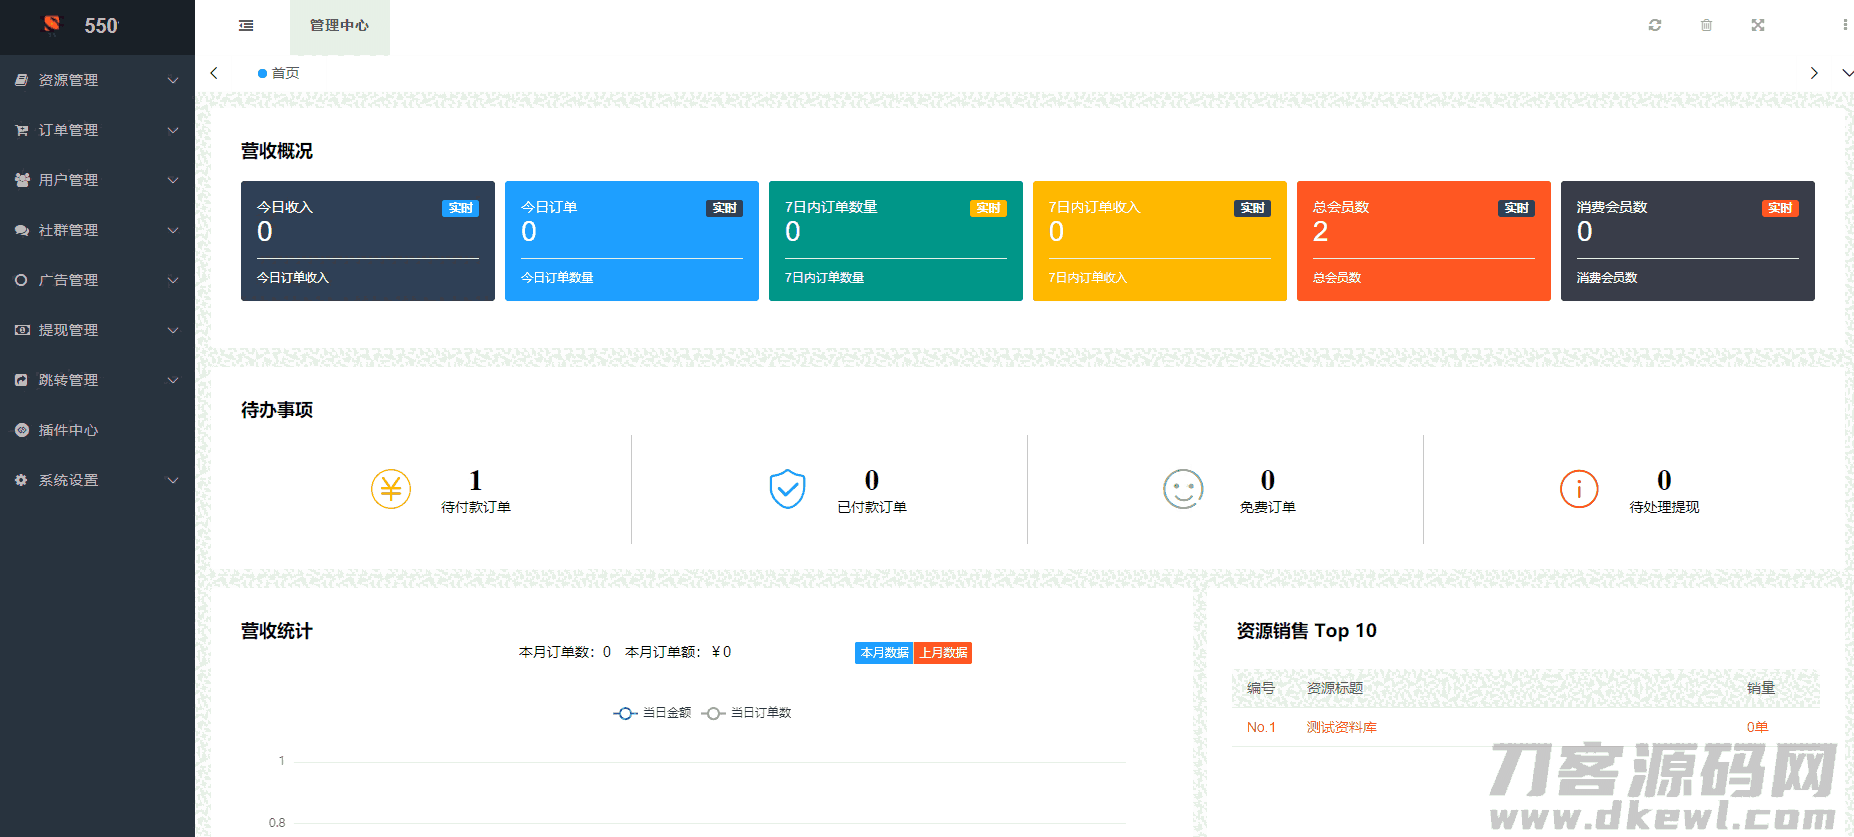Click the yen icon for pending payment orders

pos(391,489)
